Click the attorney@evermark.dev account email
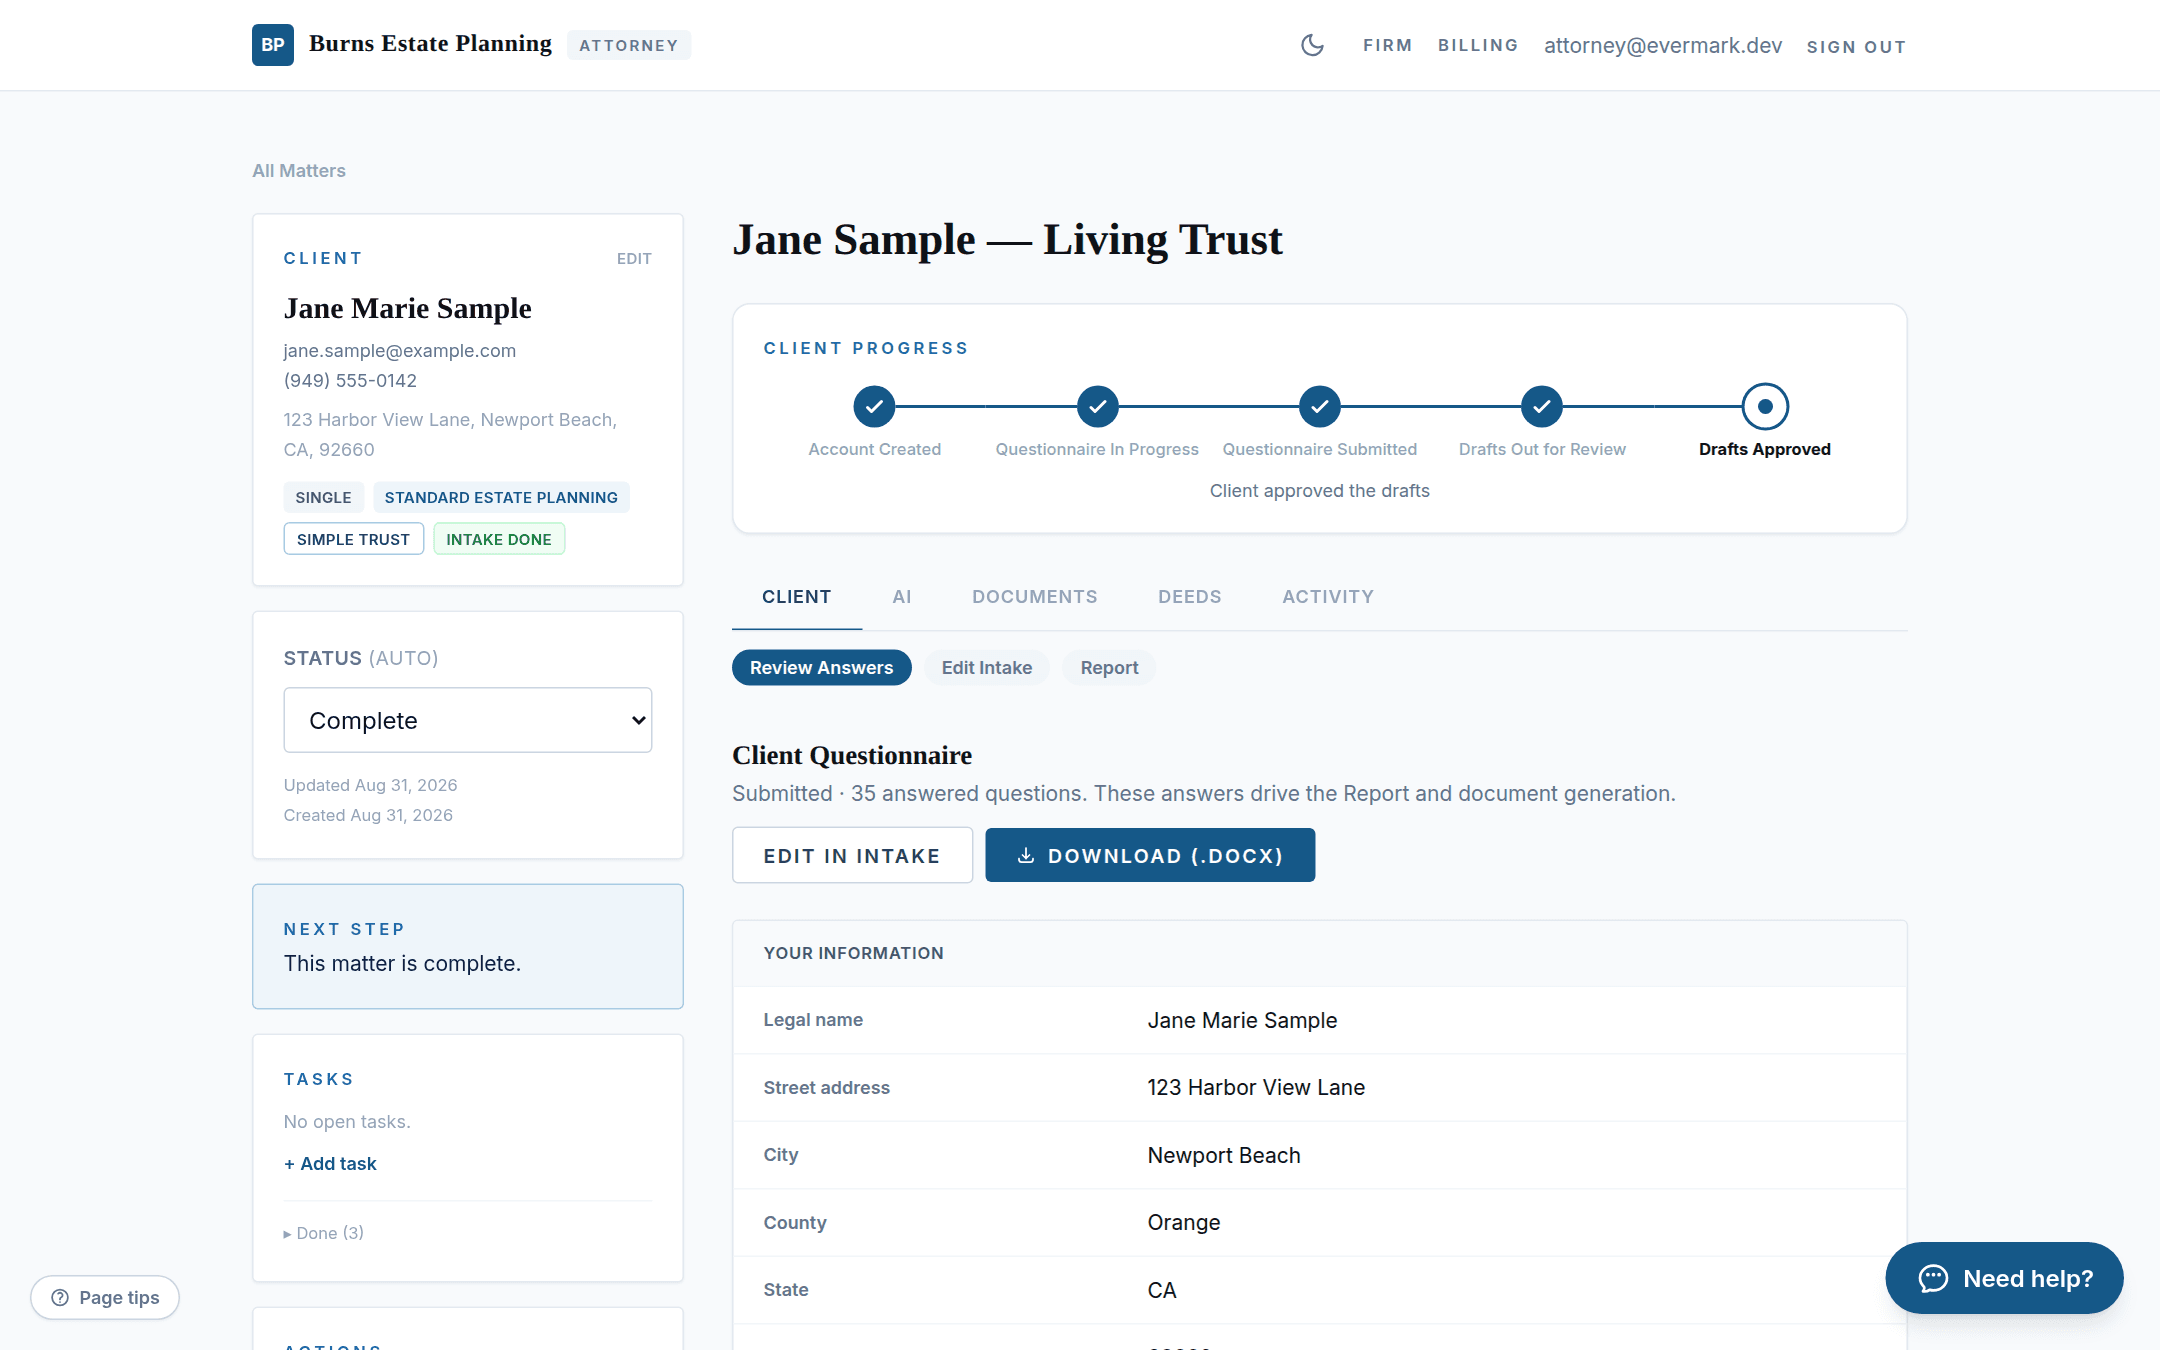The image size is (2160, 1350). 1663,45
